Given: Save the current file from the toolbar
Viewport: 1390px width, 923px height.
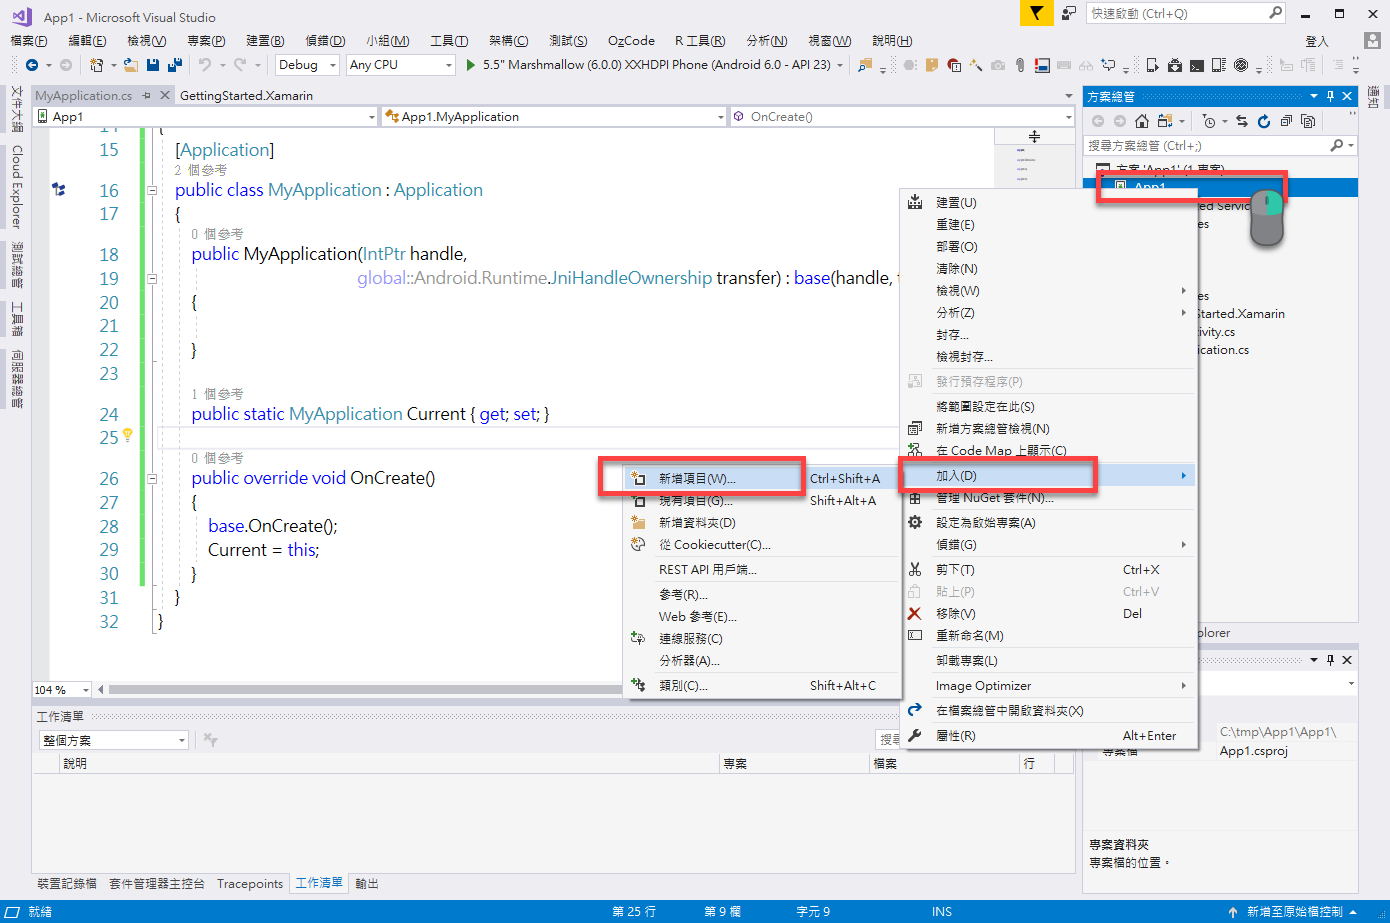Looking at the screenshot, I should 153,65.
